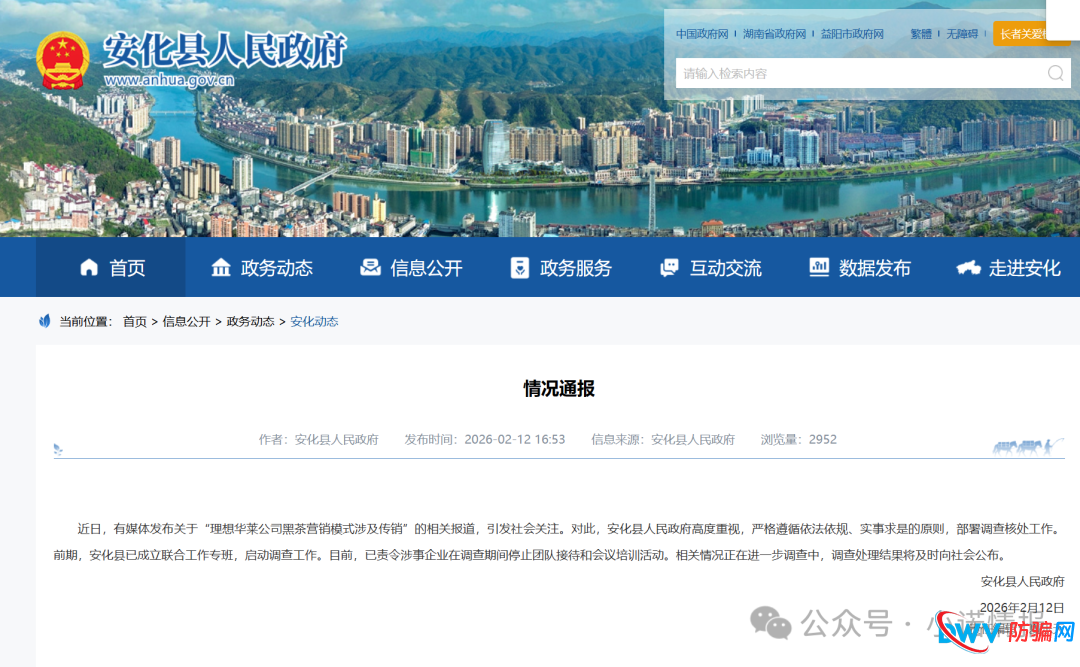Open the 信息公开 navigation tab
The width and height of the screenshot is (1080, 667).
[425, 267]
